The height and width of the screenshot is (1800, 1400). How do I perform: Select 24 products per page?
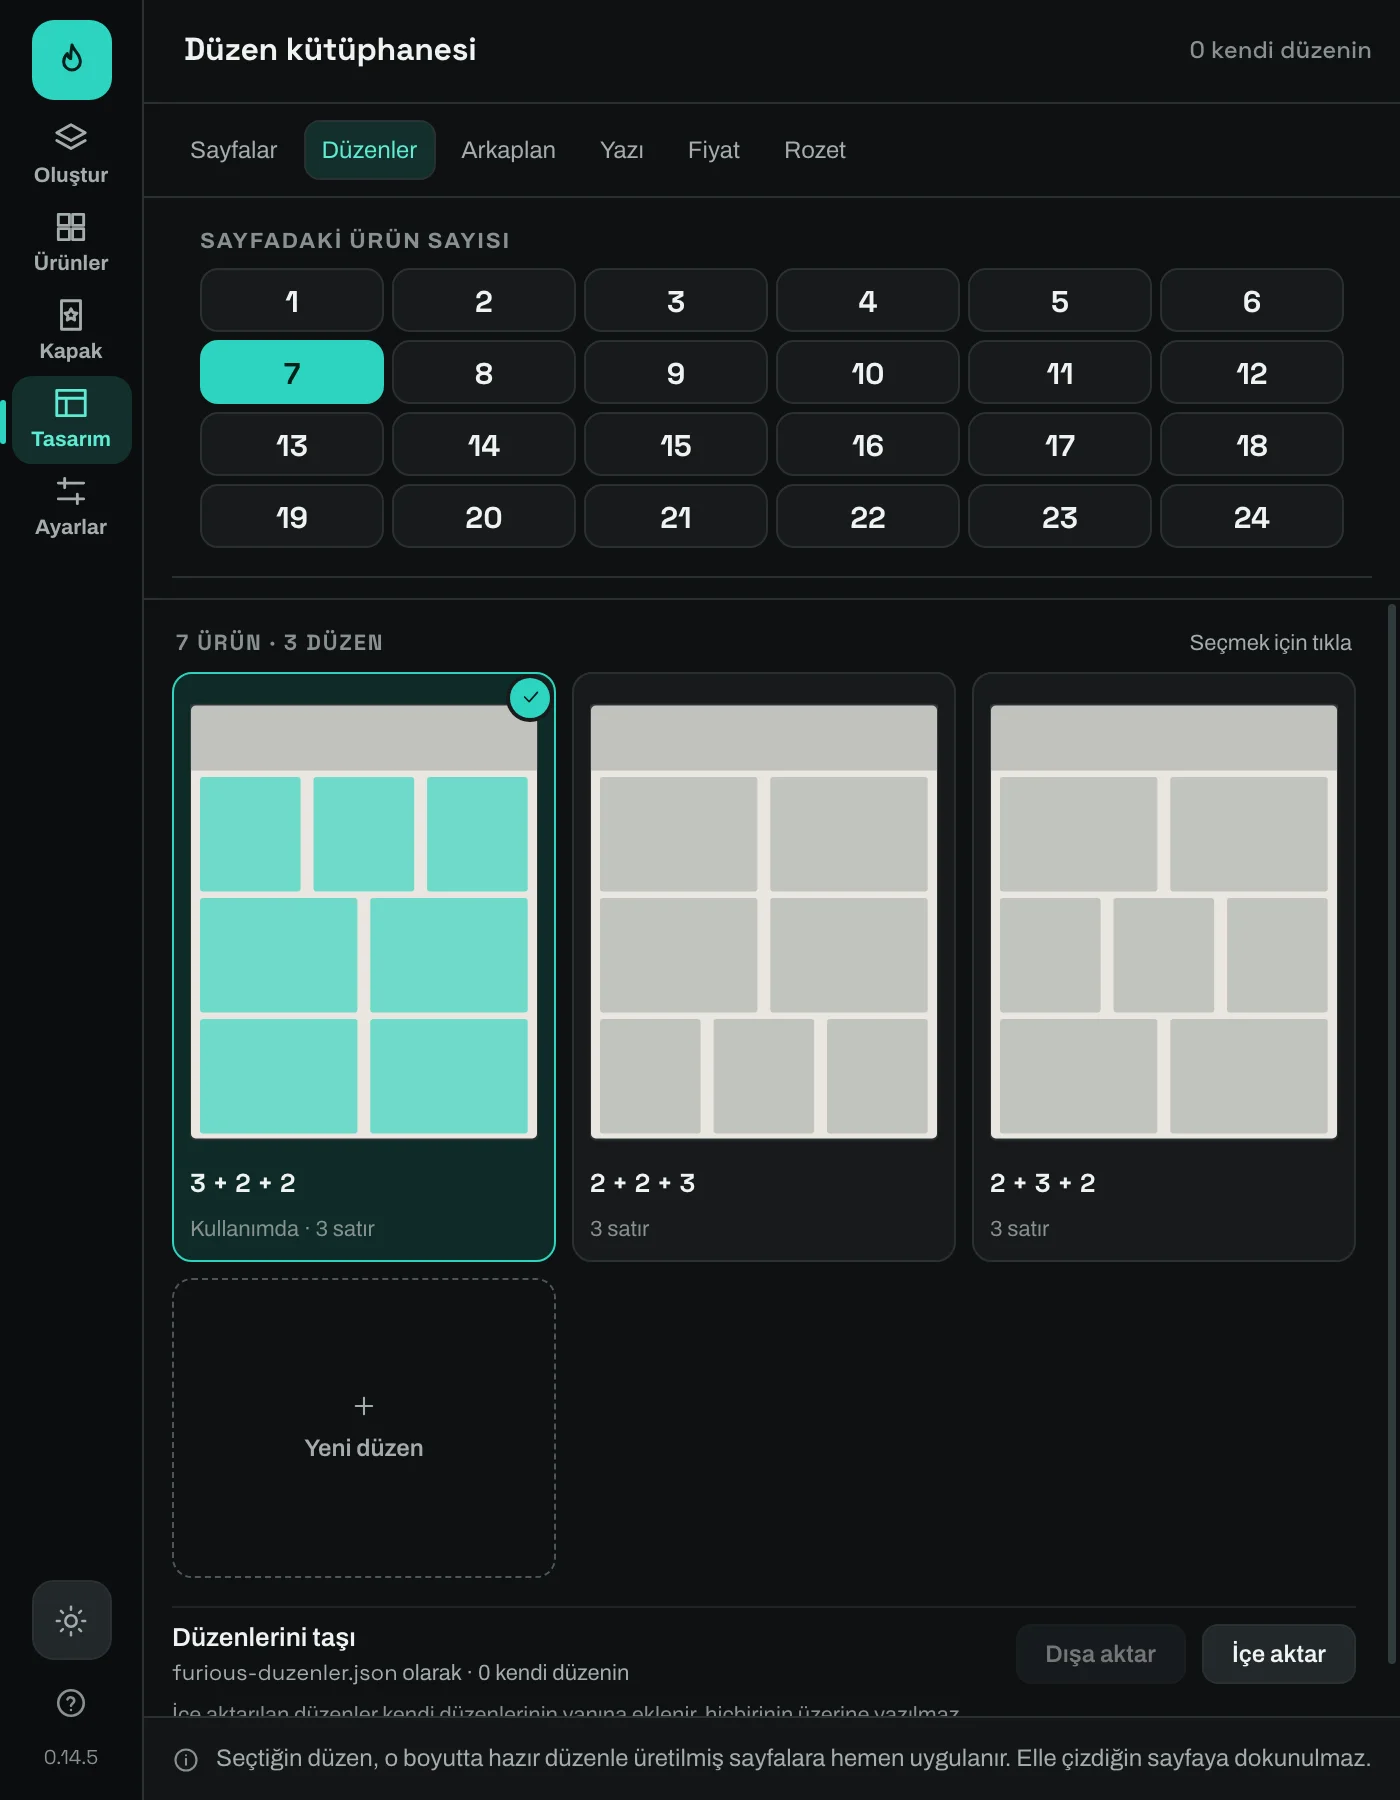(x=1252, y=516)
